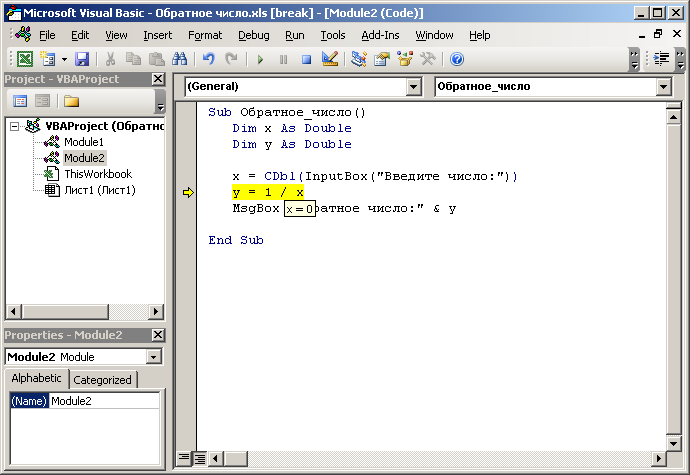Open File menu
This screenshot has height=475, width=690.
click(x=47, y=35)
